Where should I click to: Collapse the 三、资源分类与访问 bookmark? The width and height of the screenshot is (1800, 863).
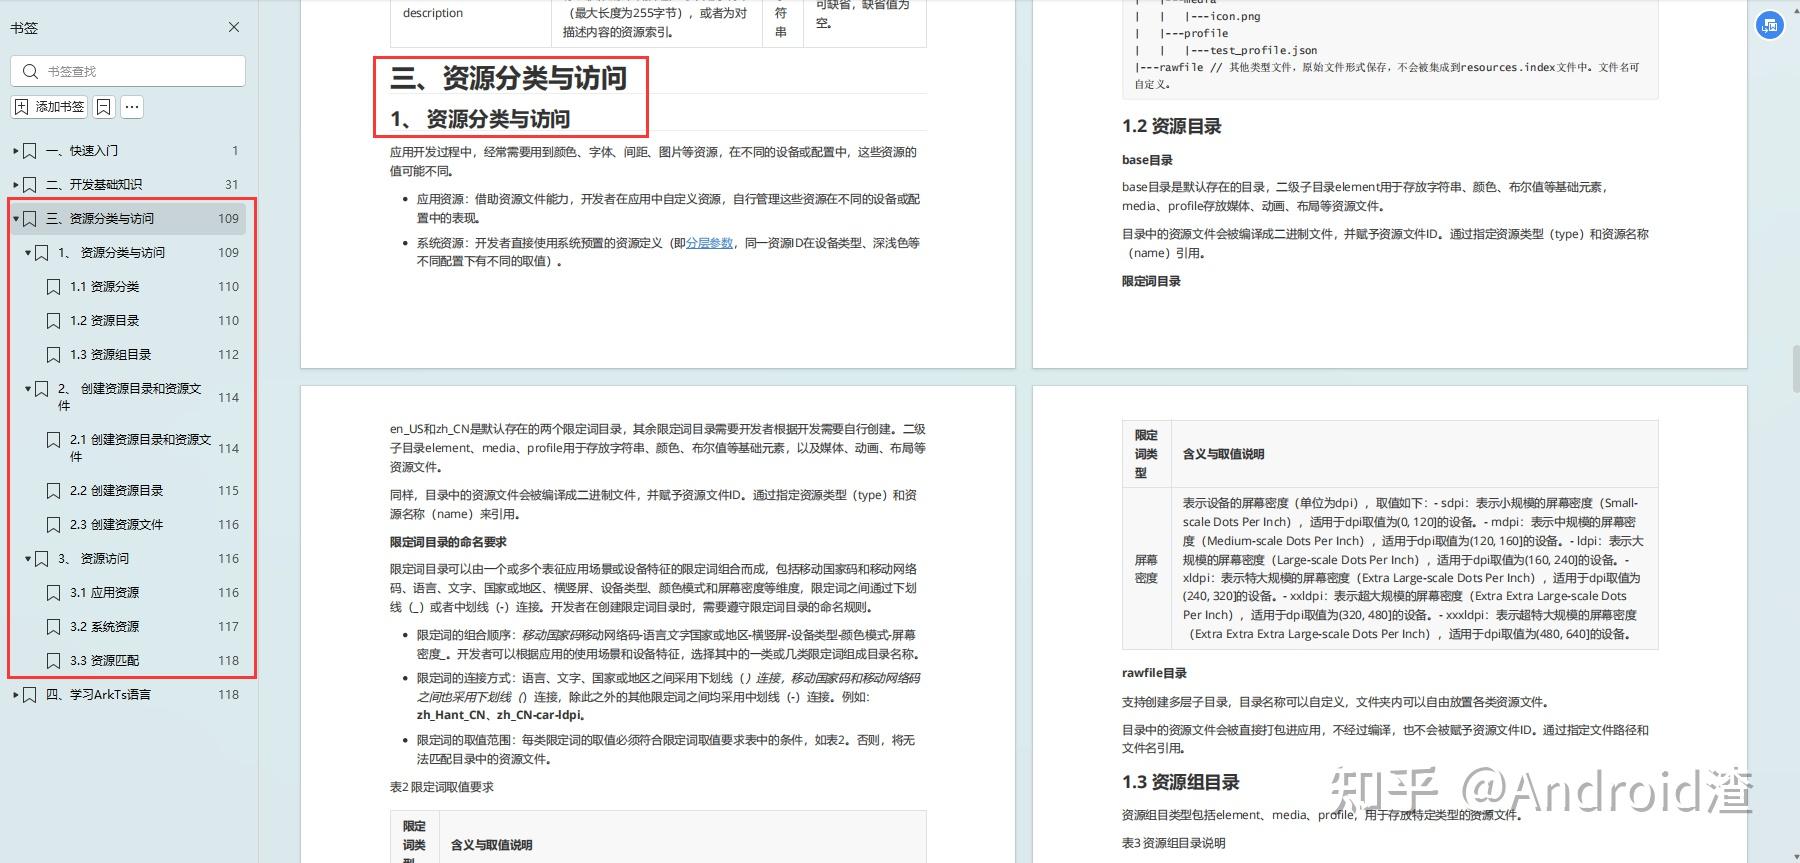tap(15, 219)
